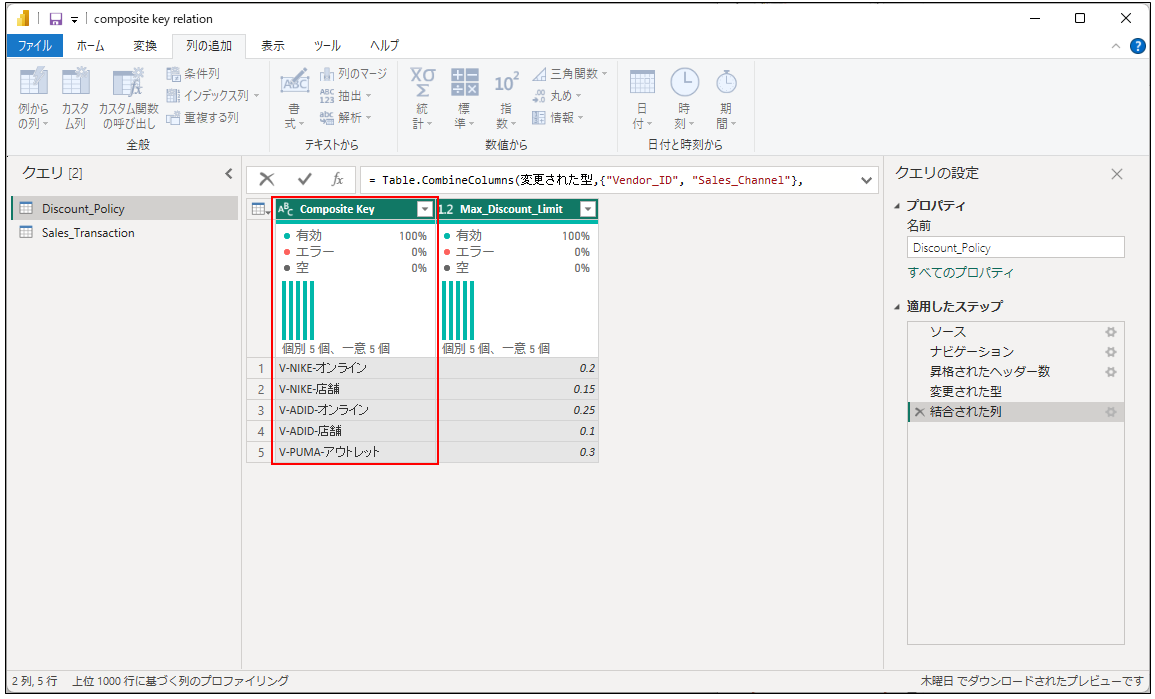Click gear icon next to ソース step

point(1110,332)
